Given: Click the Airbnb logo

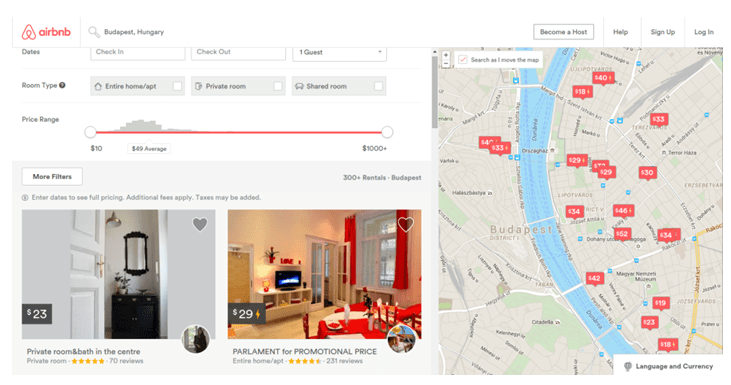Looking at the screenshot, I should click(x=46, y=32).
